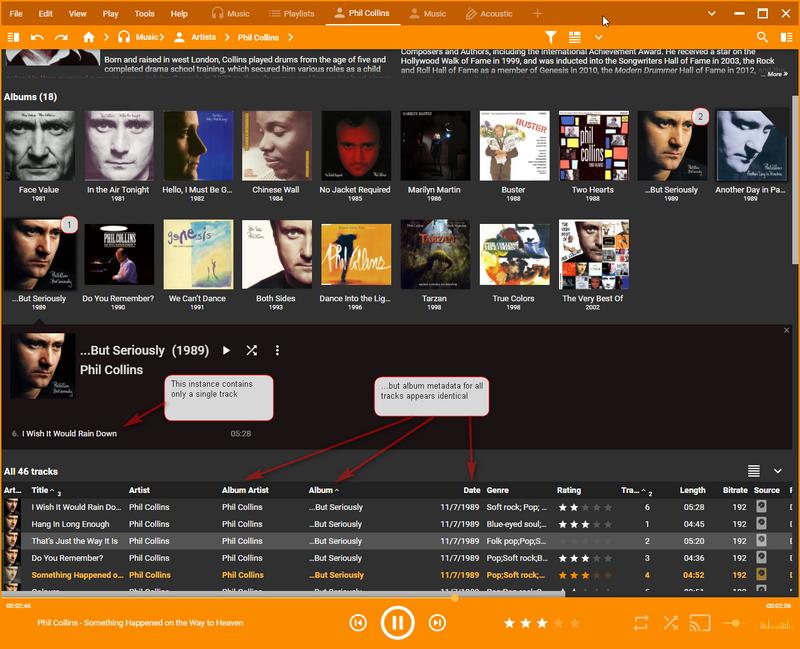Toggle shuffle in the bottom player bar
The image size is (800, 649).
coord(670,623)
